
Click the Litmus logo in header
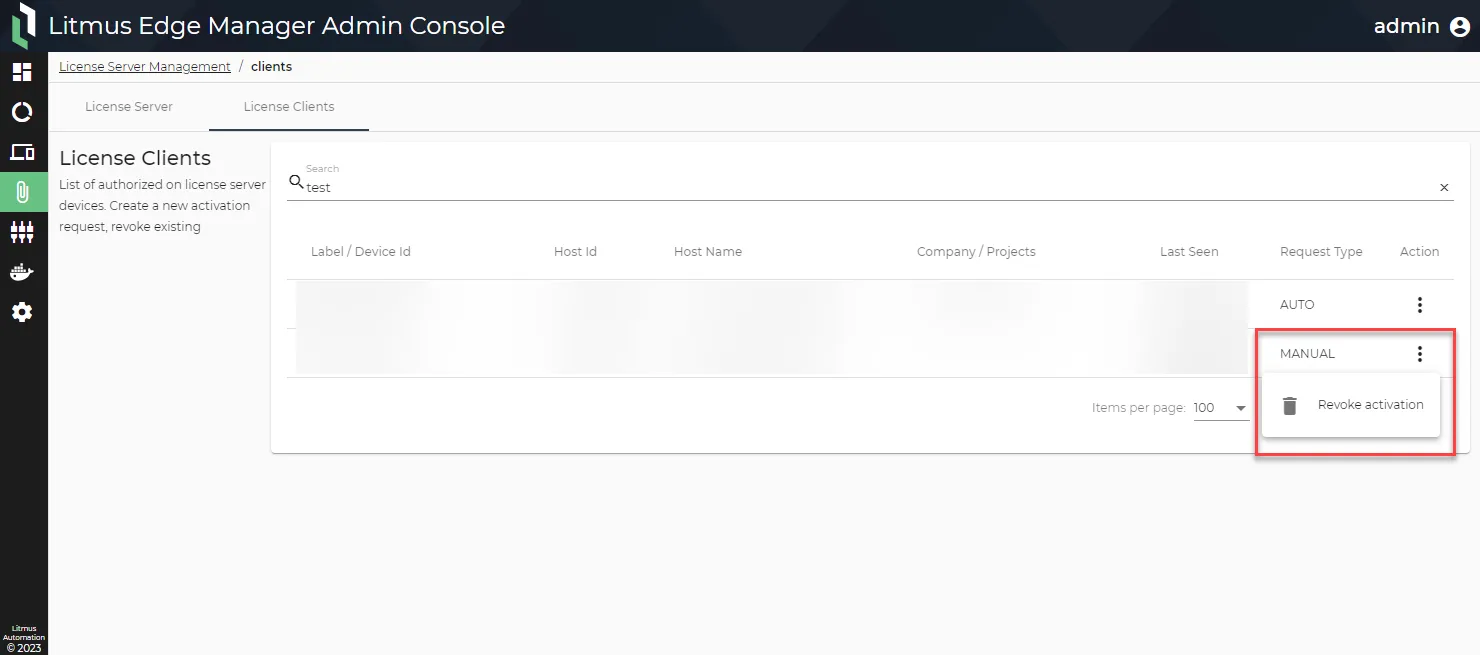(23, 25)
